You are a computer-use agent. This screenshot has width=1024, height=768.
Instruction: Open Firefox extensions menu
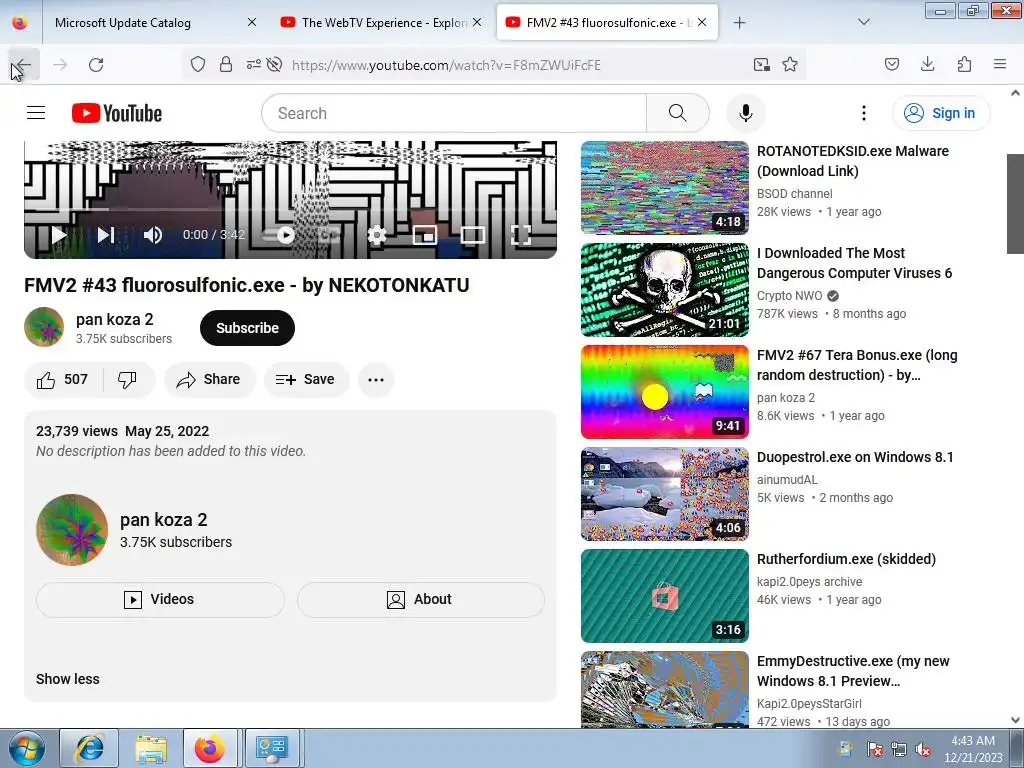coord(964,64)
